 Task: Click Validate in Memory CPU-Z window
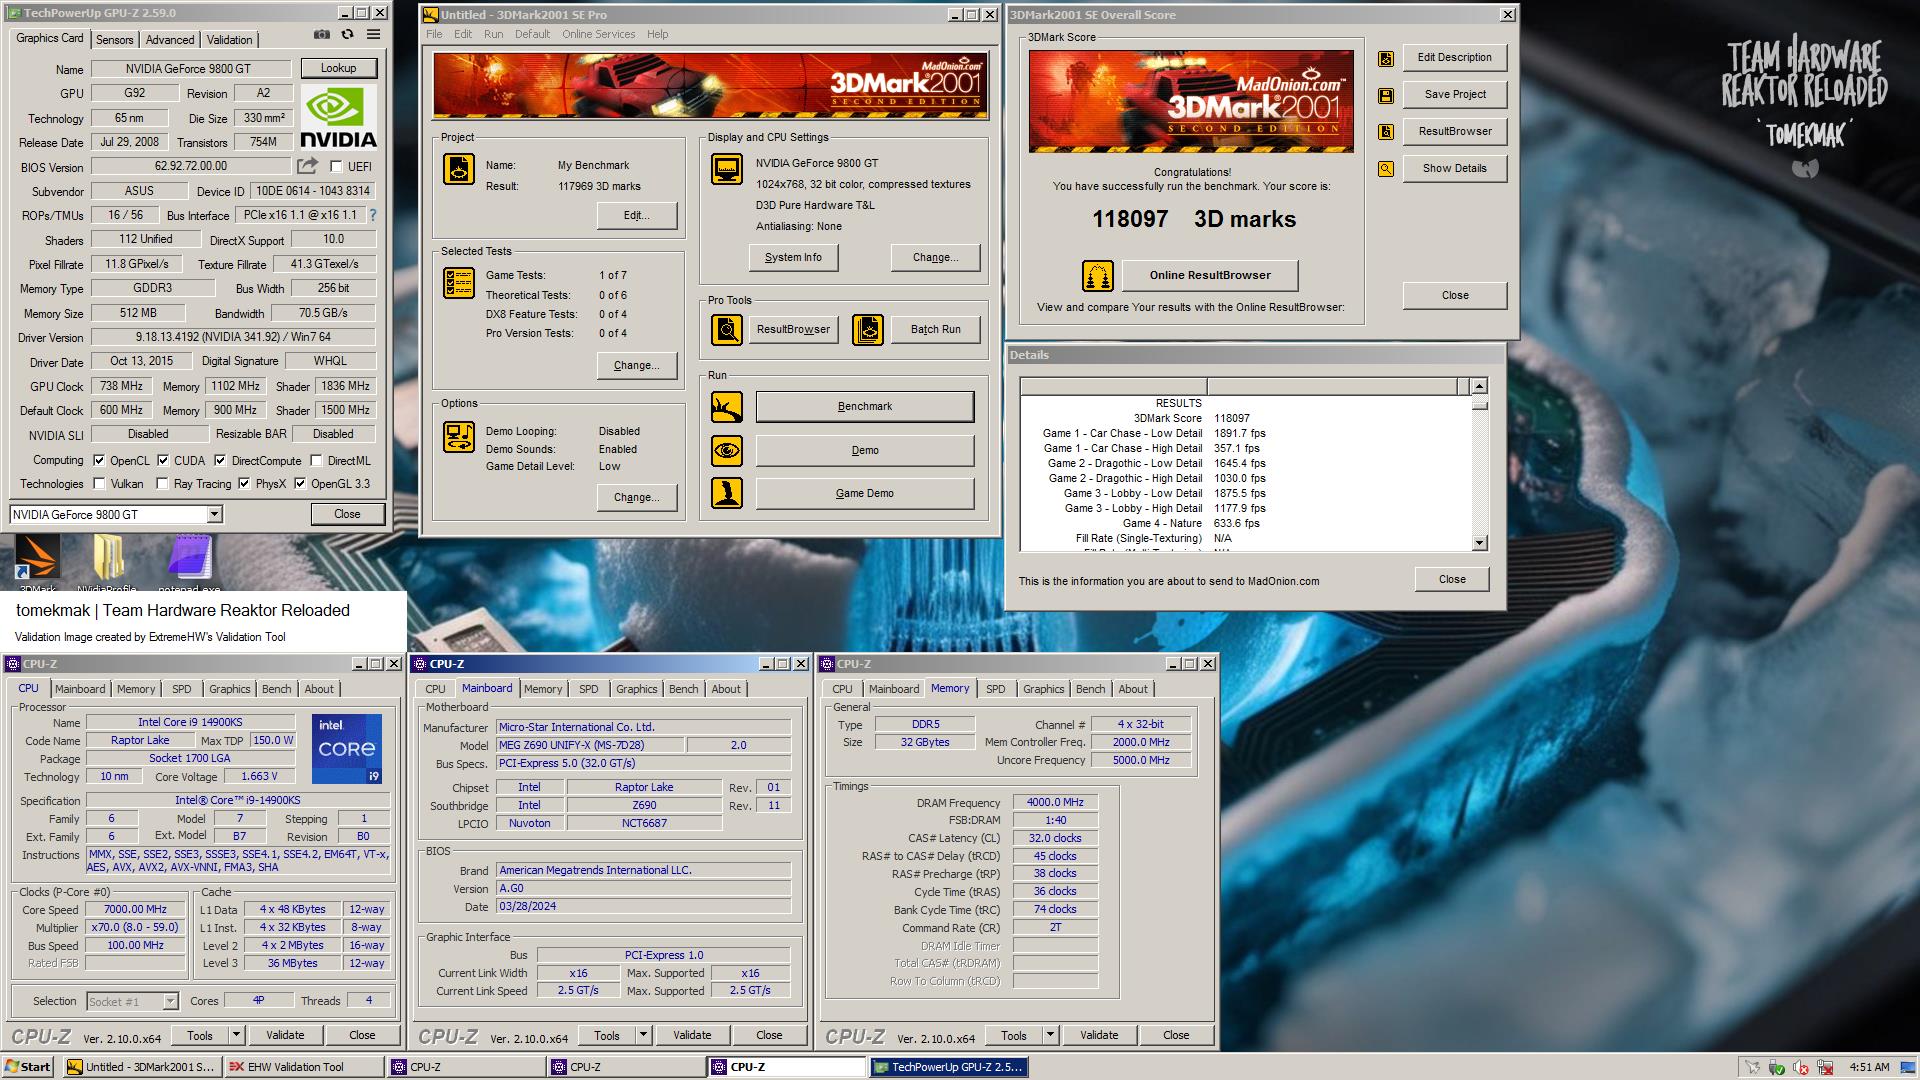tap(1099, 1036)
